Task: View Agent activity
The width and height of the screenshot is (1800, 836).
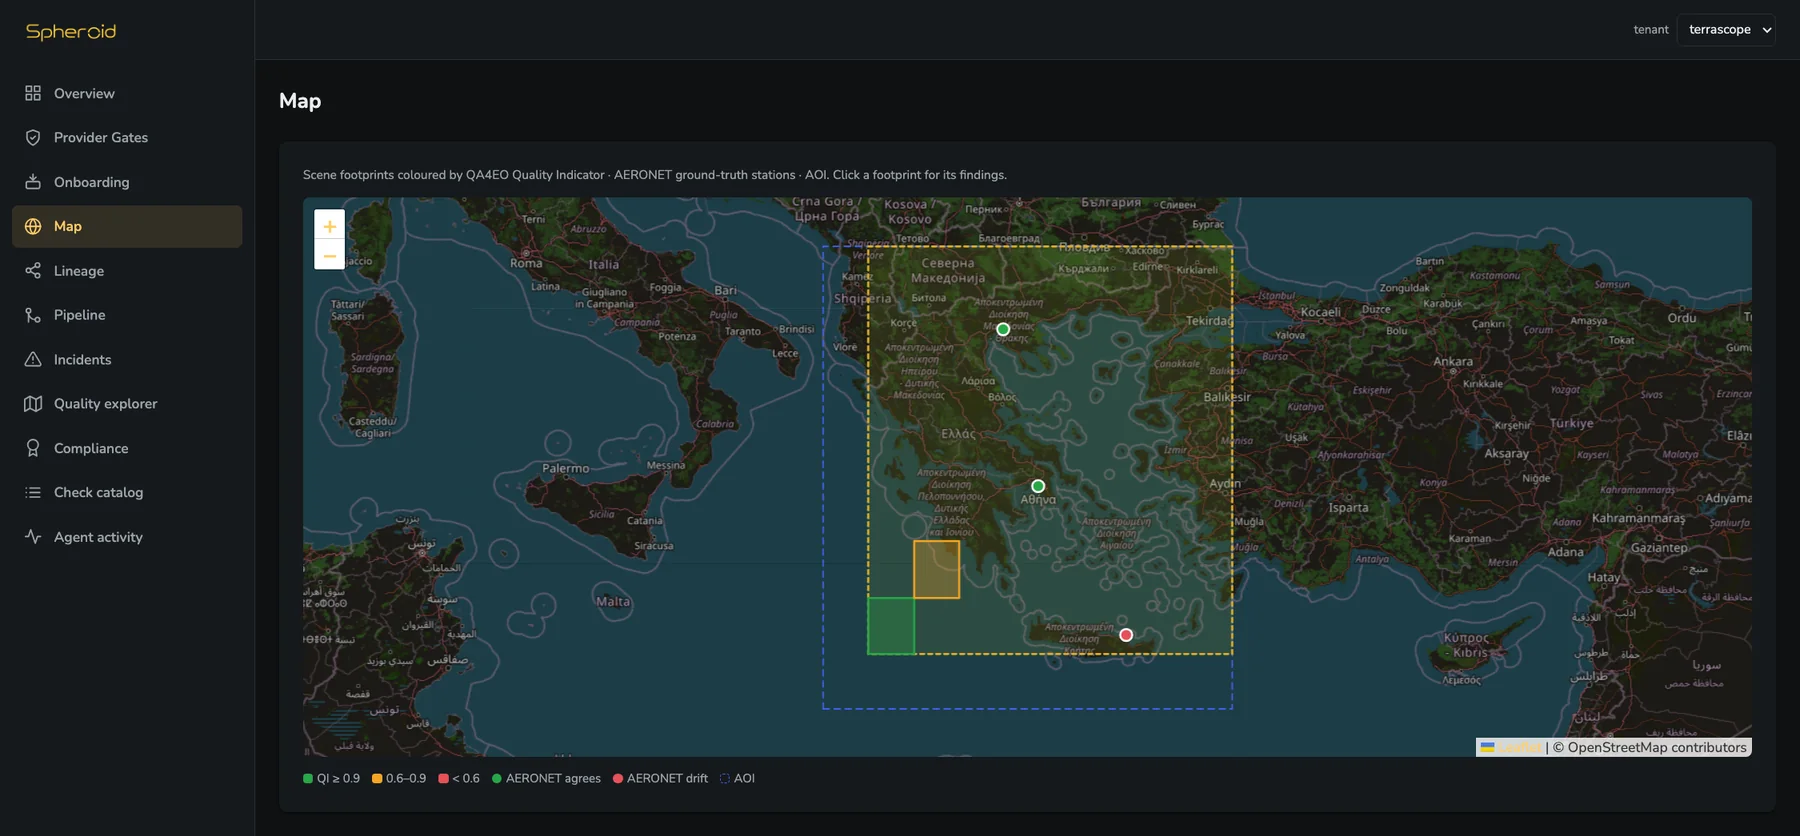Action: click(127, 536)
